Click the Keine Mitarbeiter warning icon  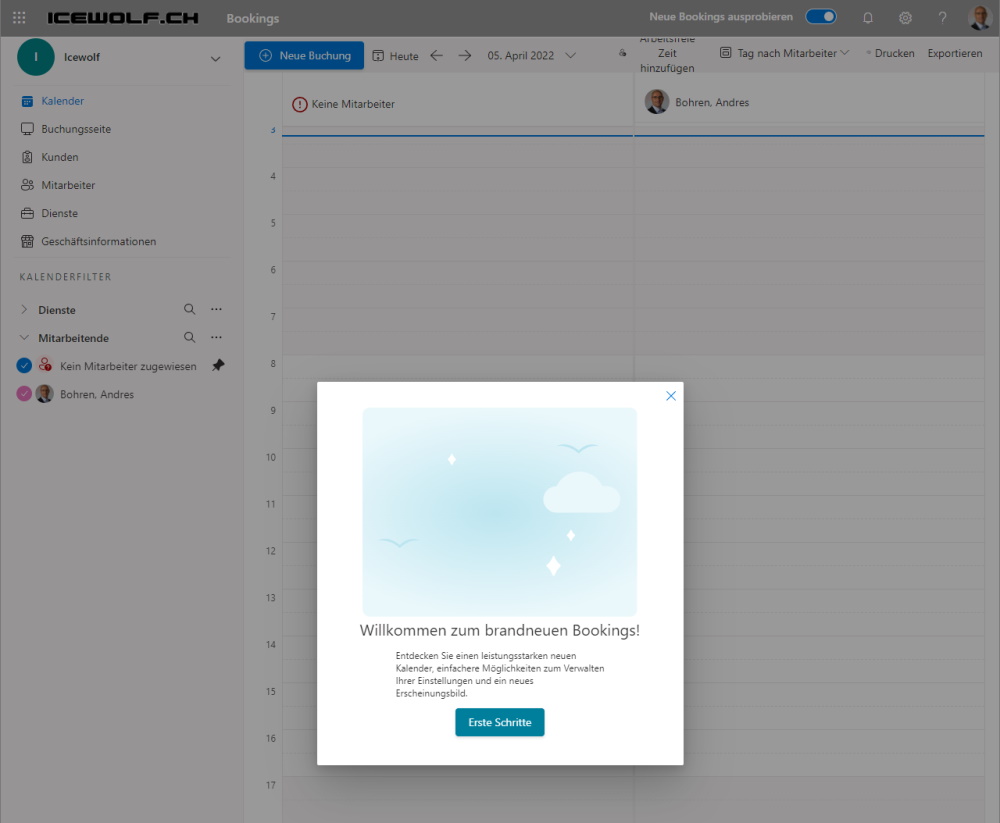300,104
